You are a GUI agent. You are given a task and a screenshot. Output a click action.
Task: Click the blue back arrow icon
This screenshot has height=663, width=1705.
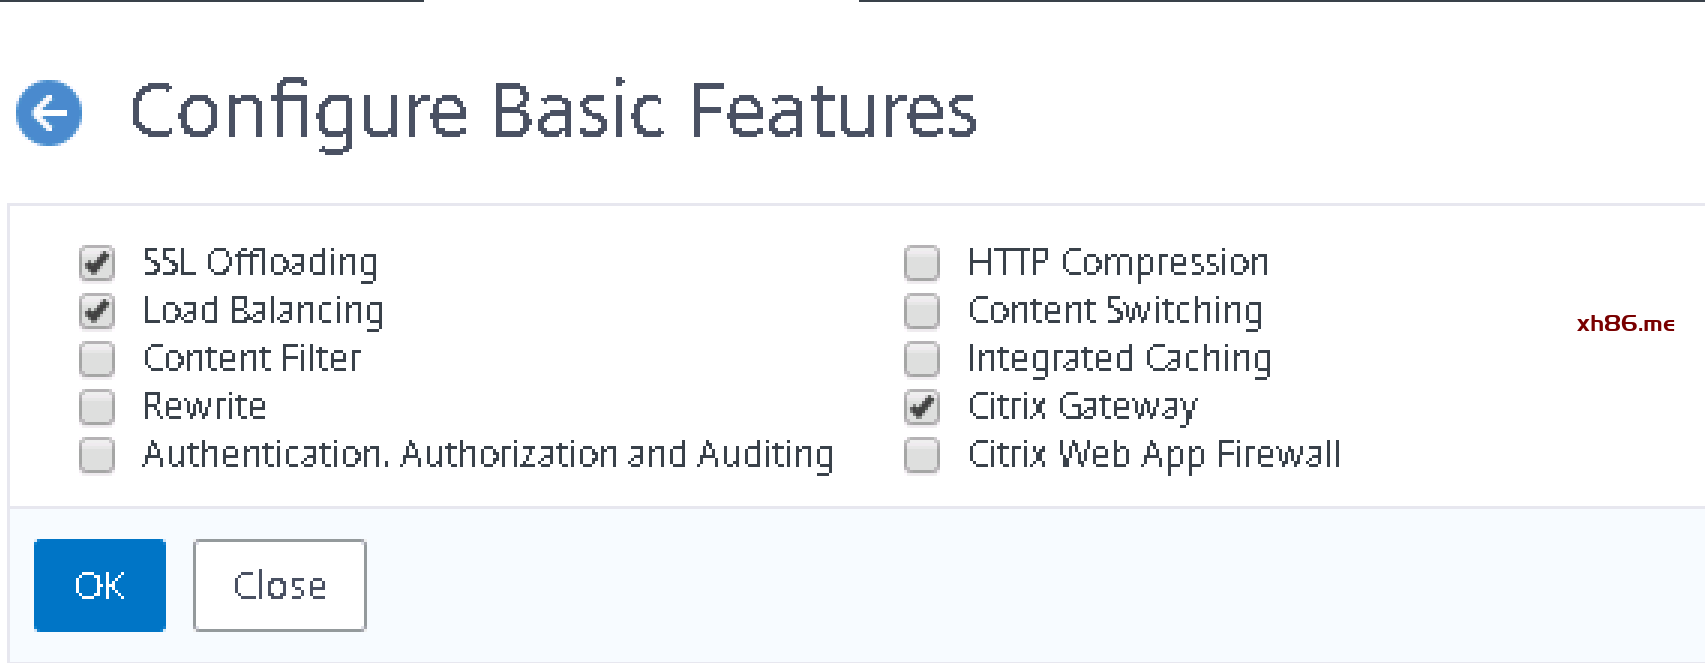(x=49, y=112)
